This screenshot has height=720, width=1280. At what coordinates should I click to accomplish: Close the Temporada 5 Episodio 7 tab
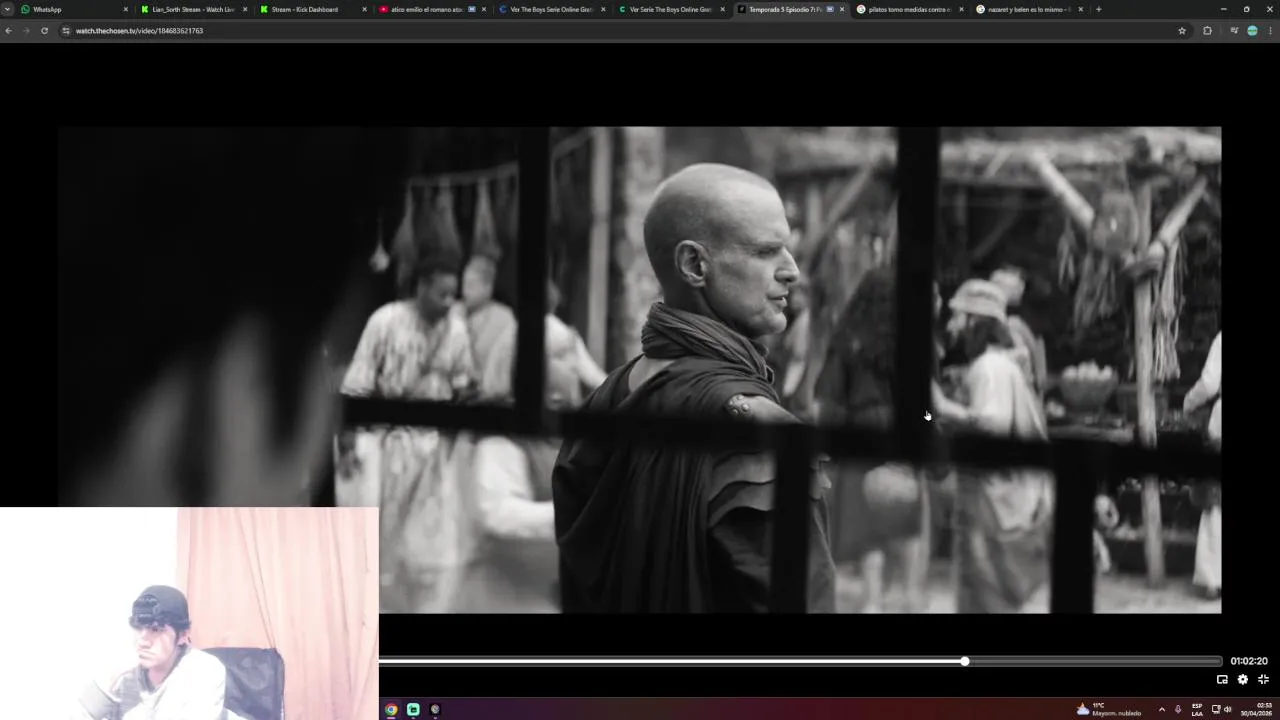842,9
